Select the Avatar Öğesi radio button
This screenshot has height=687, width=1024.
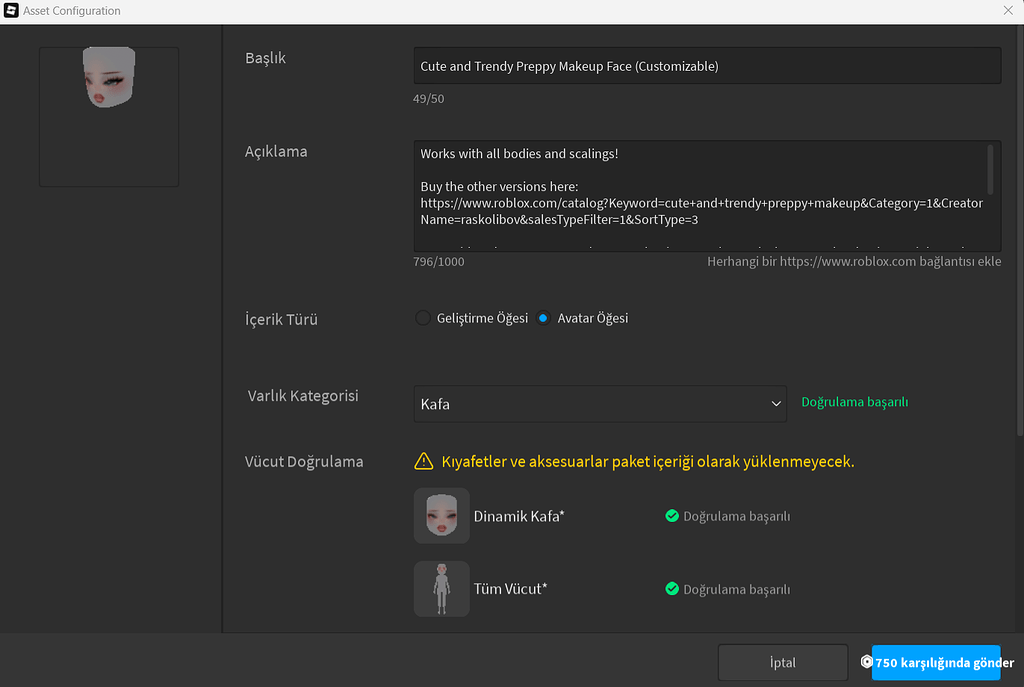pyautogui.click(x=543, y=318)
